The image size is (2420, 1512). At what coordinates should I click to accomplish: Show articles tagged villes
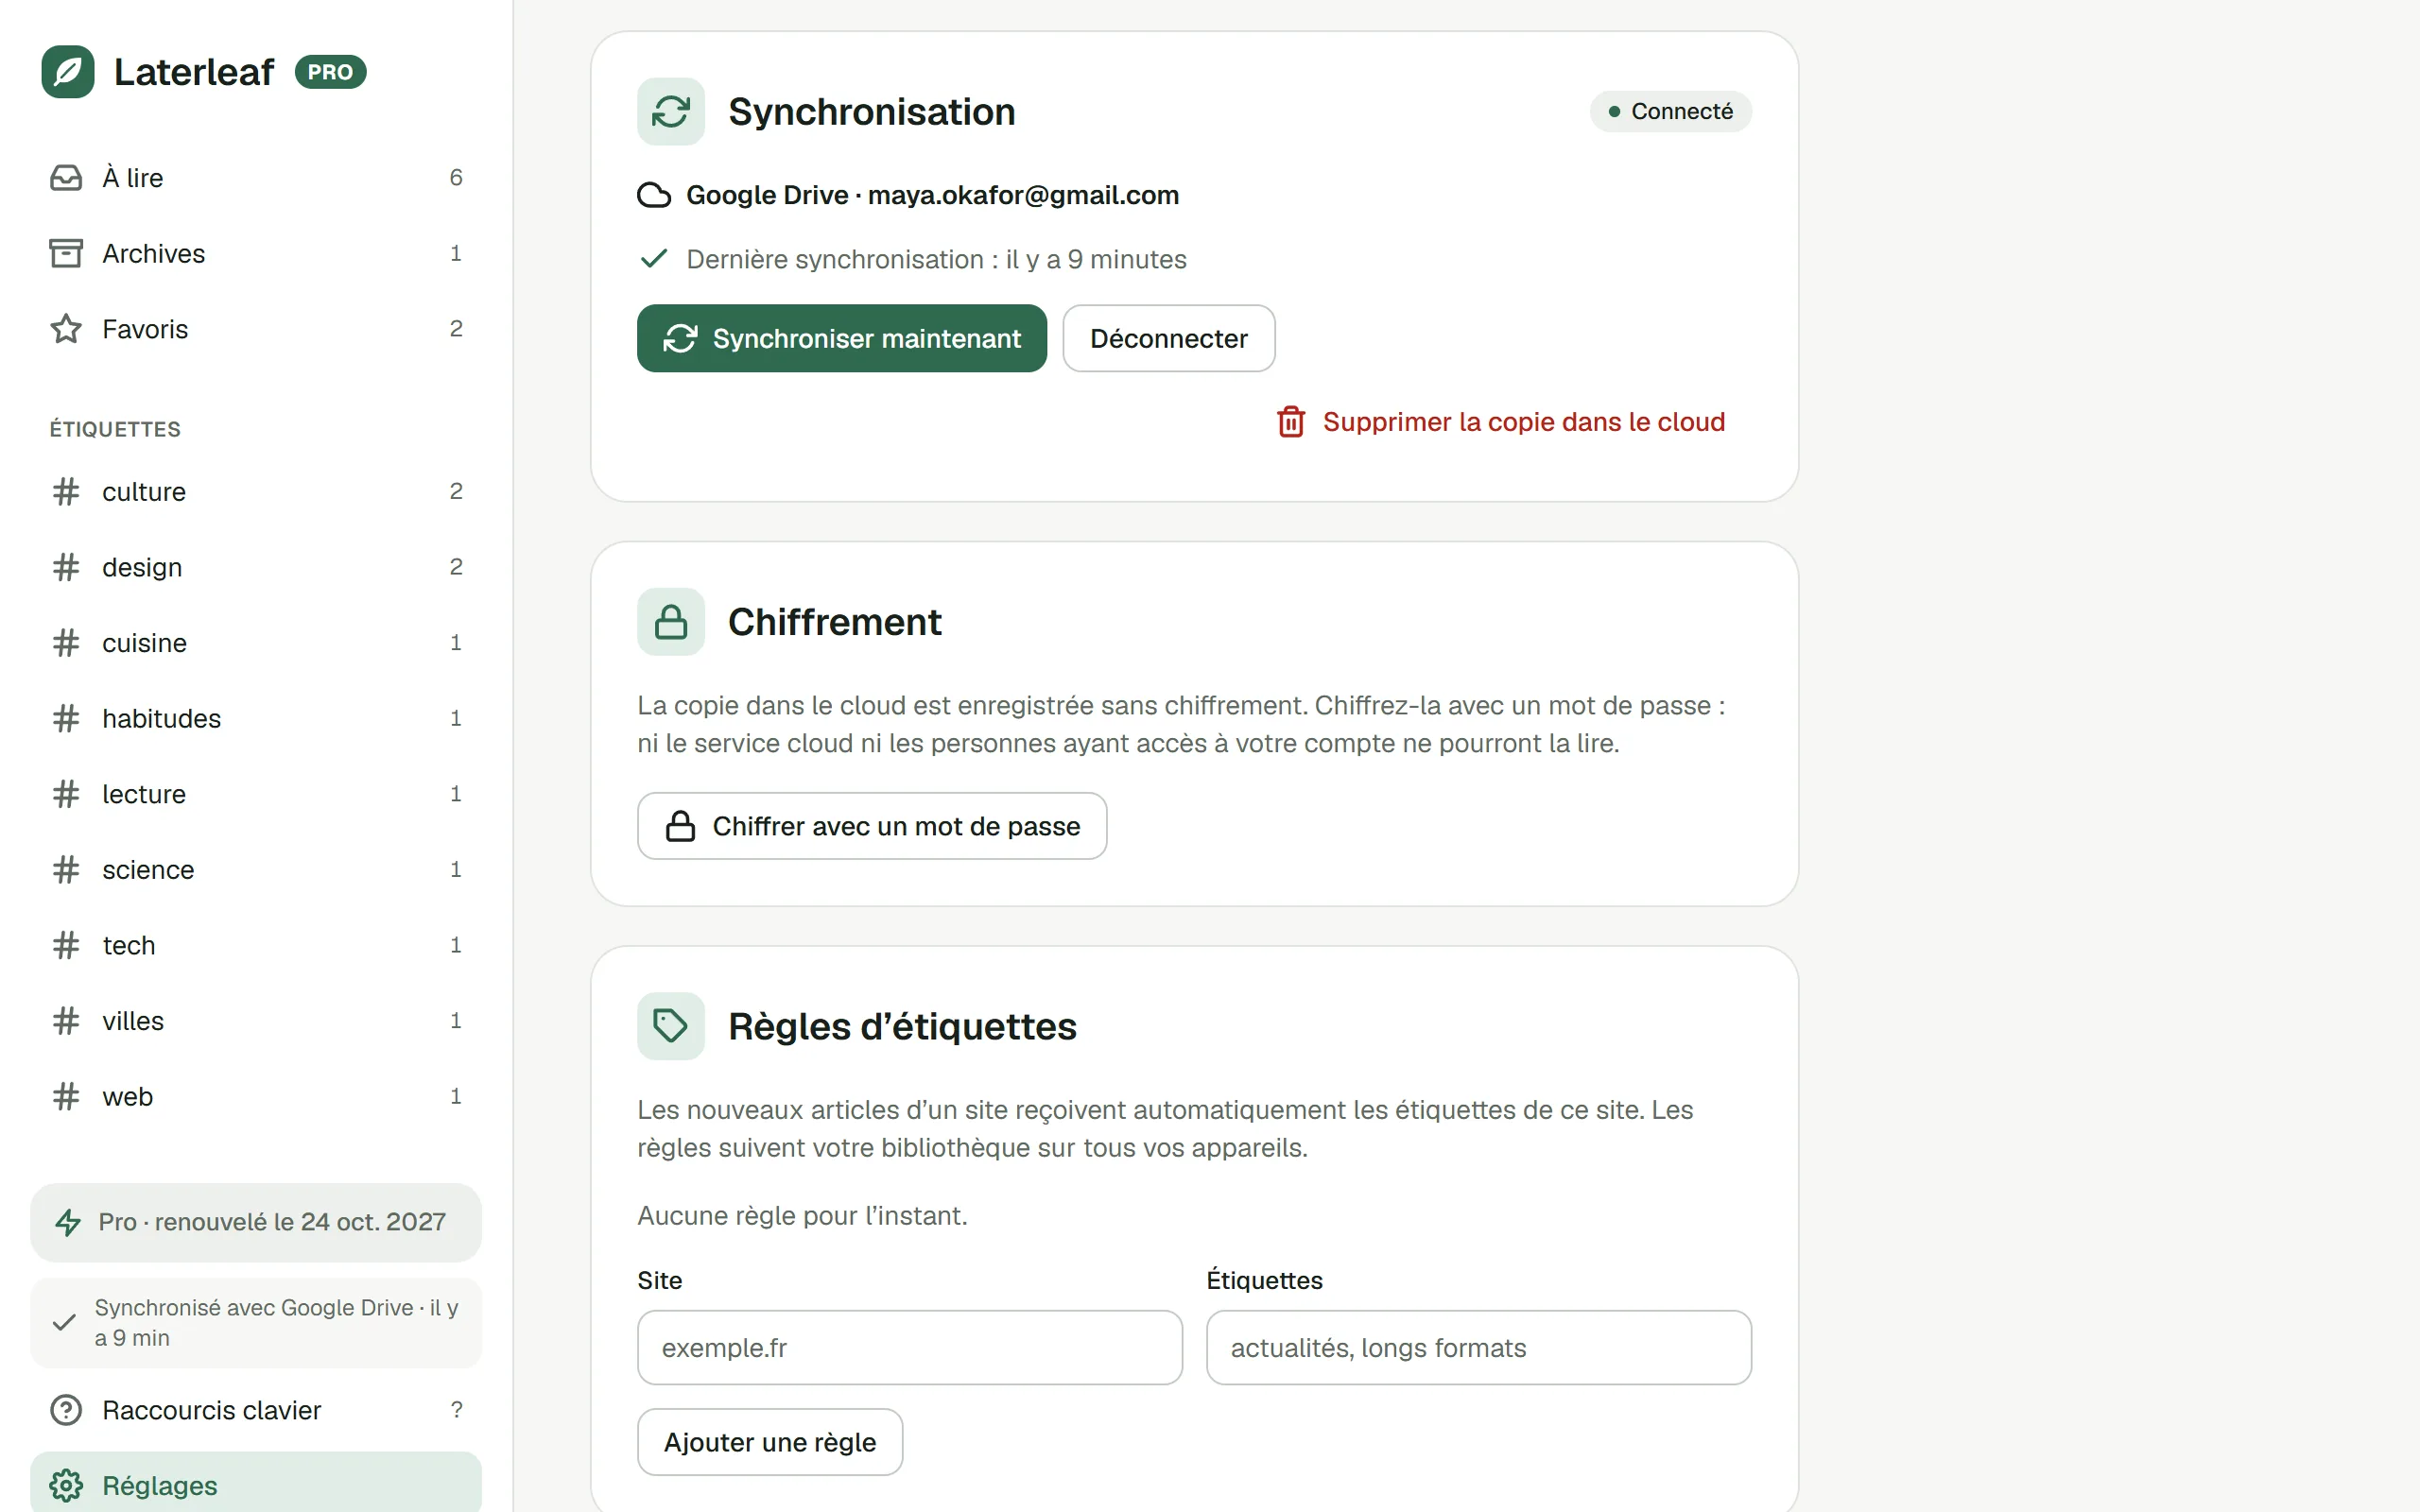(256, 1021)
